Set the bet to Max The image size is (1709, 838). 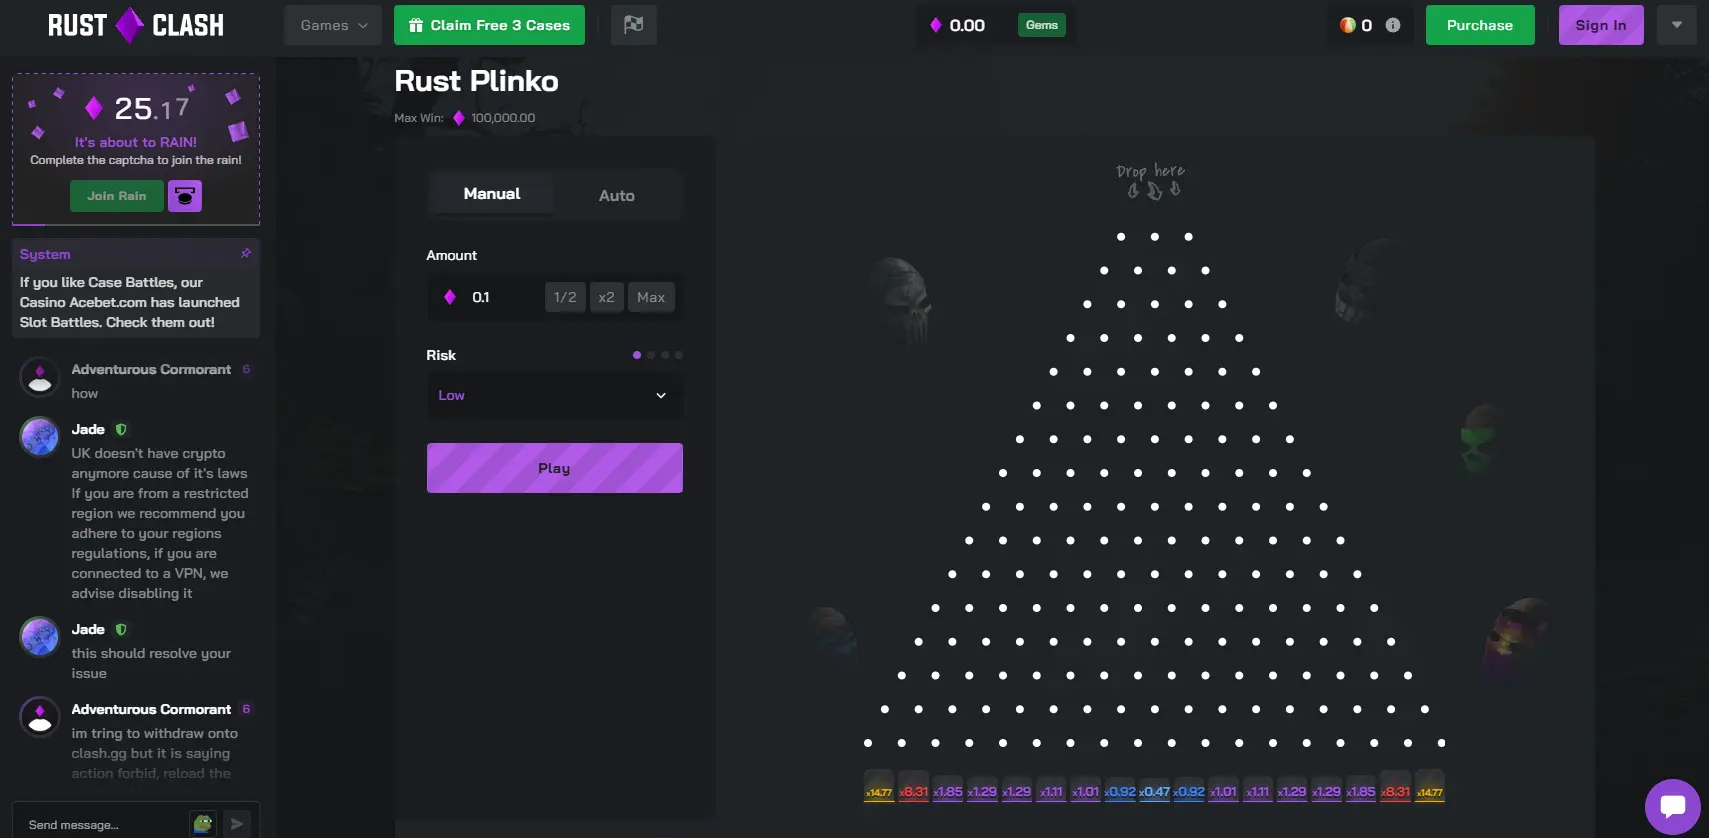[651, 297]
